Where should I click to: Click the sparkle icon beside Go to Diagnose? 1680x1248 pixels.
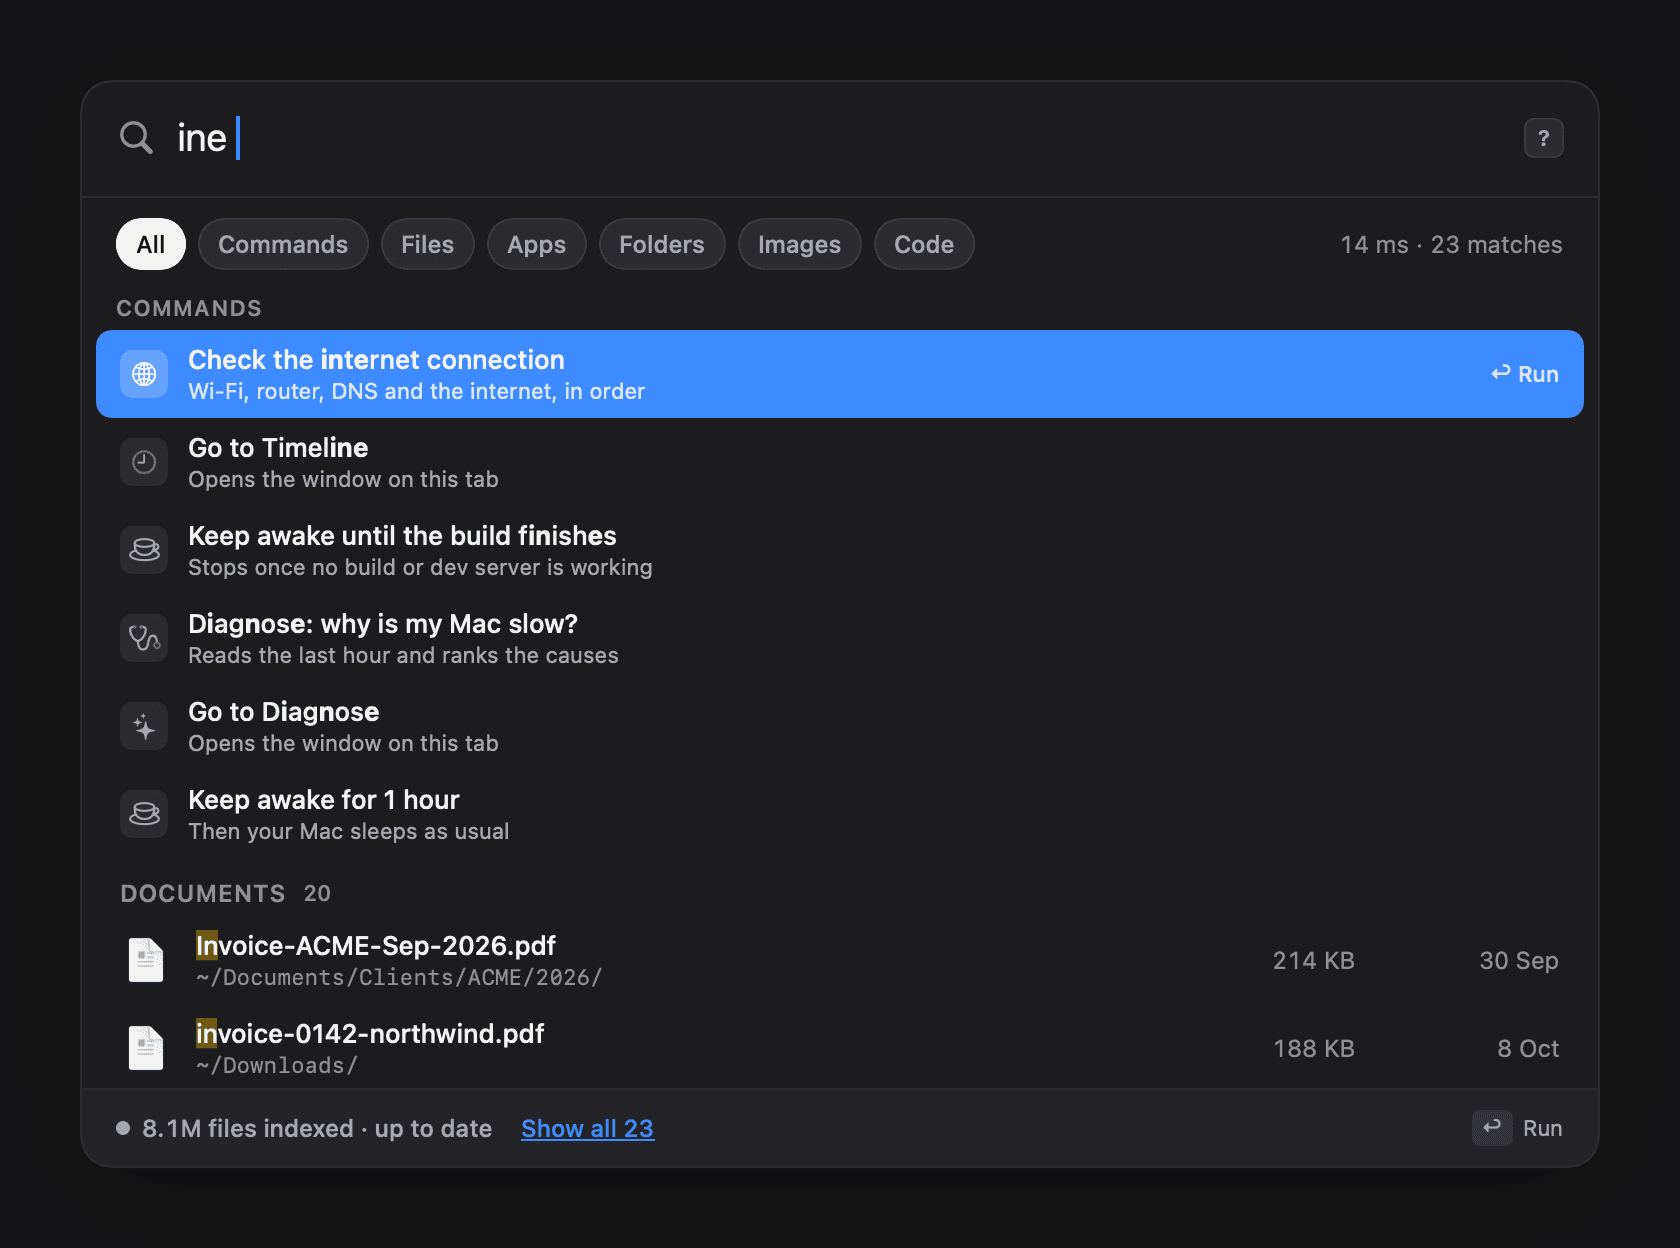144,726
